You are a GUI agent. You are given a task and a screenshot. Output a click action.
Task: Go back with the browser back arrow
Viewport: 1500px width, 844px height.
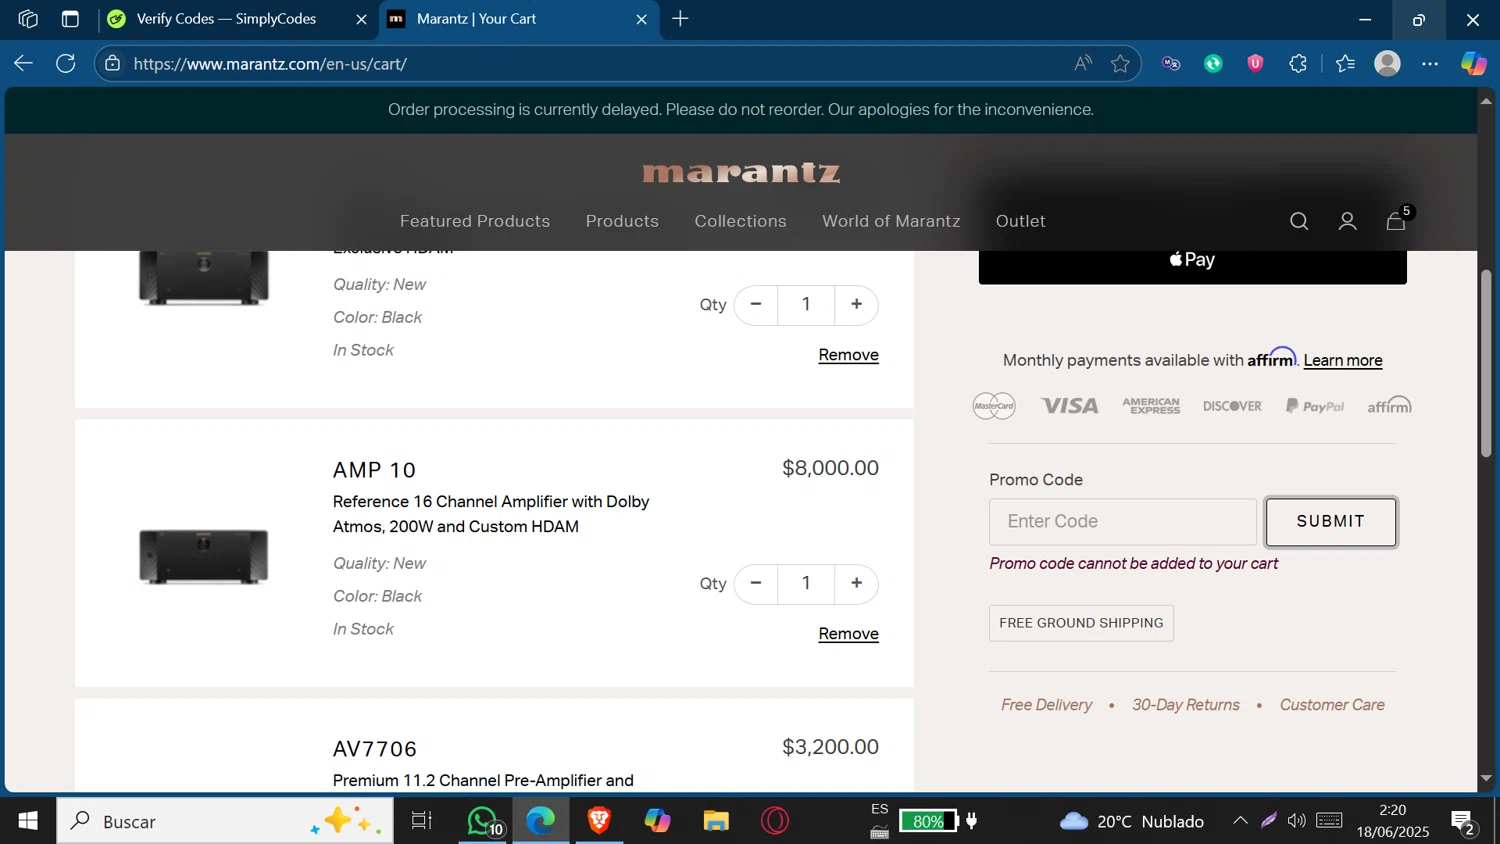(x=23, y=63)
